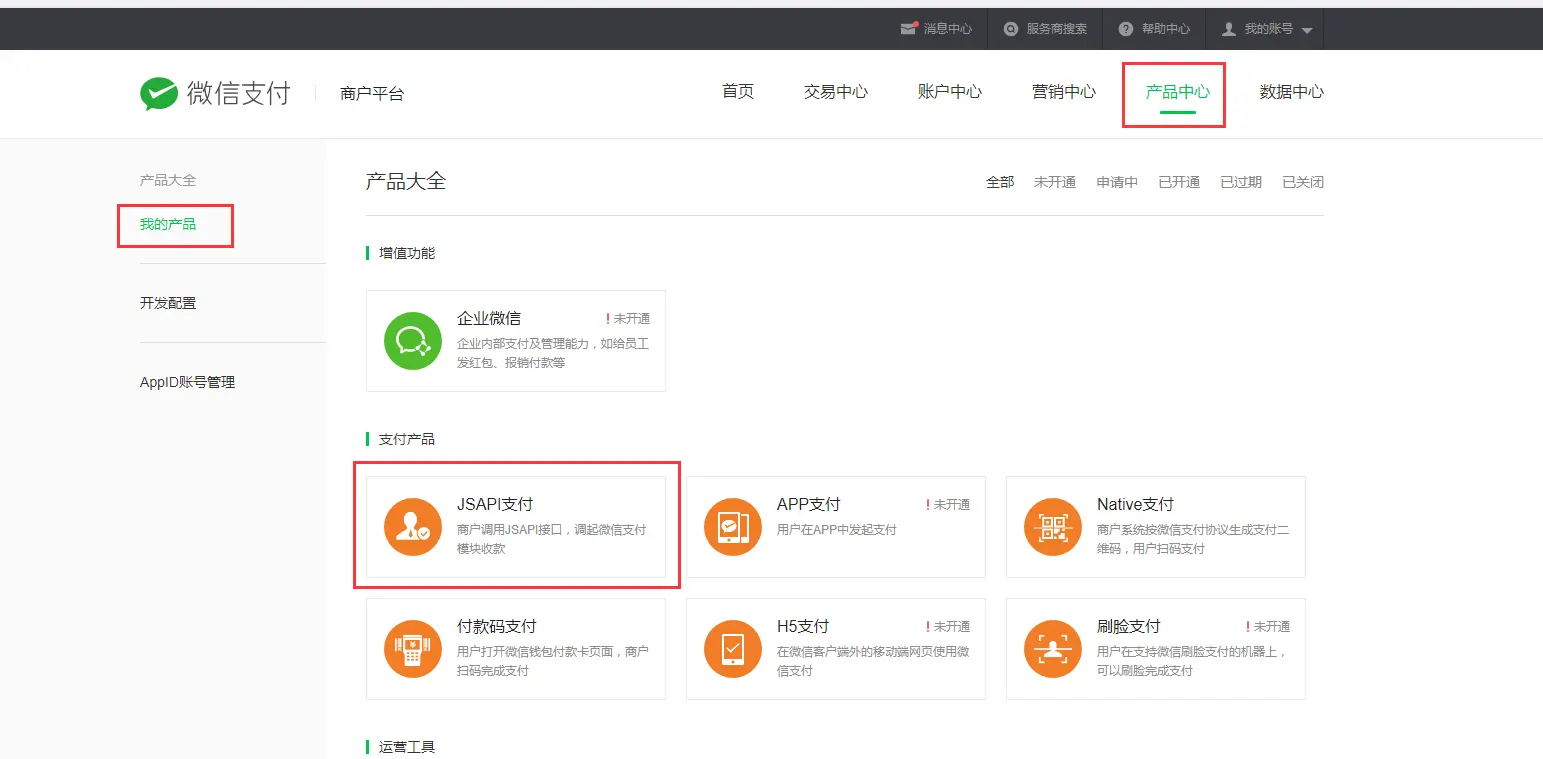The image size is (1543, 759).
Task: Click the JSAPI支付 orange icon
Action: click(x=413, y=527)
